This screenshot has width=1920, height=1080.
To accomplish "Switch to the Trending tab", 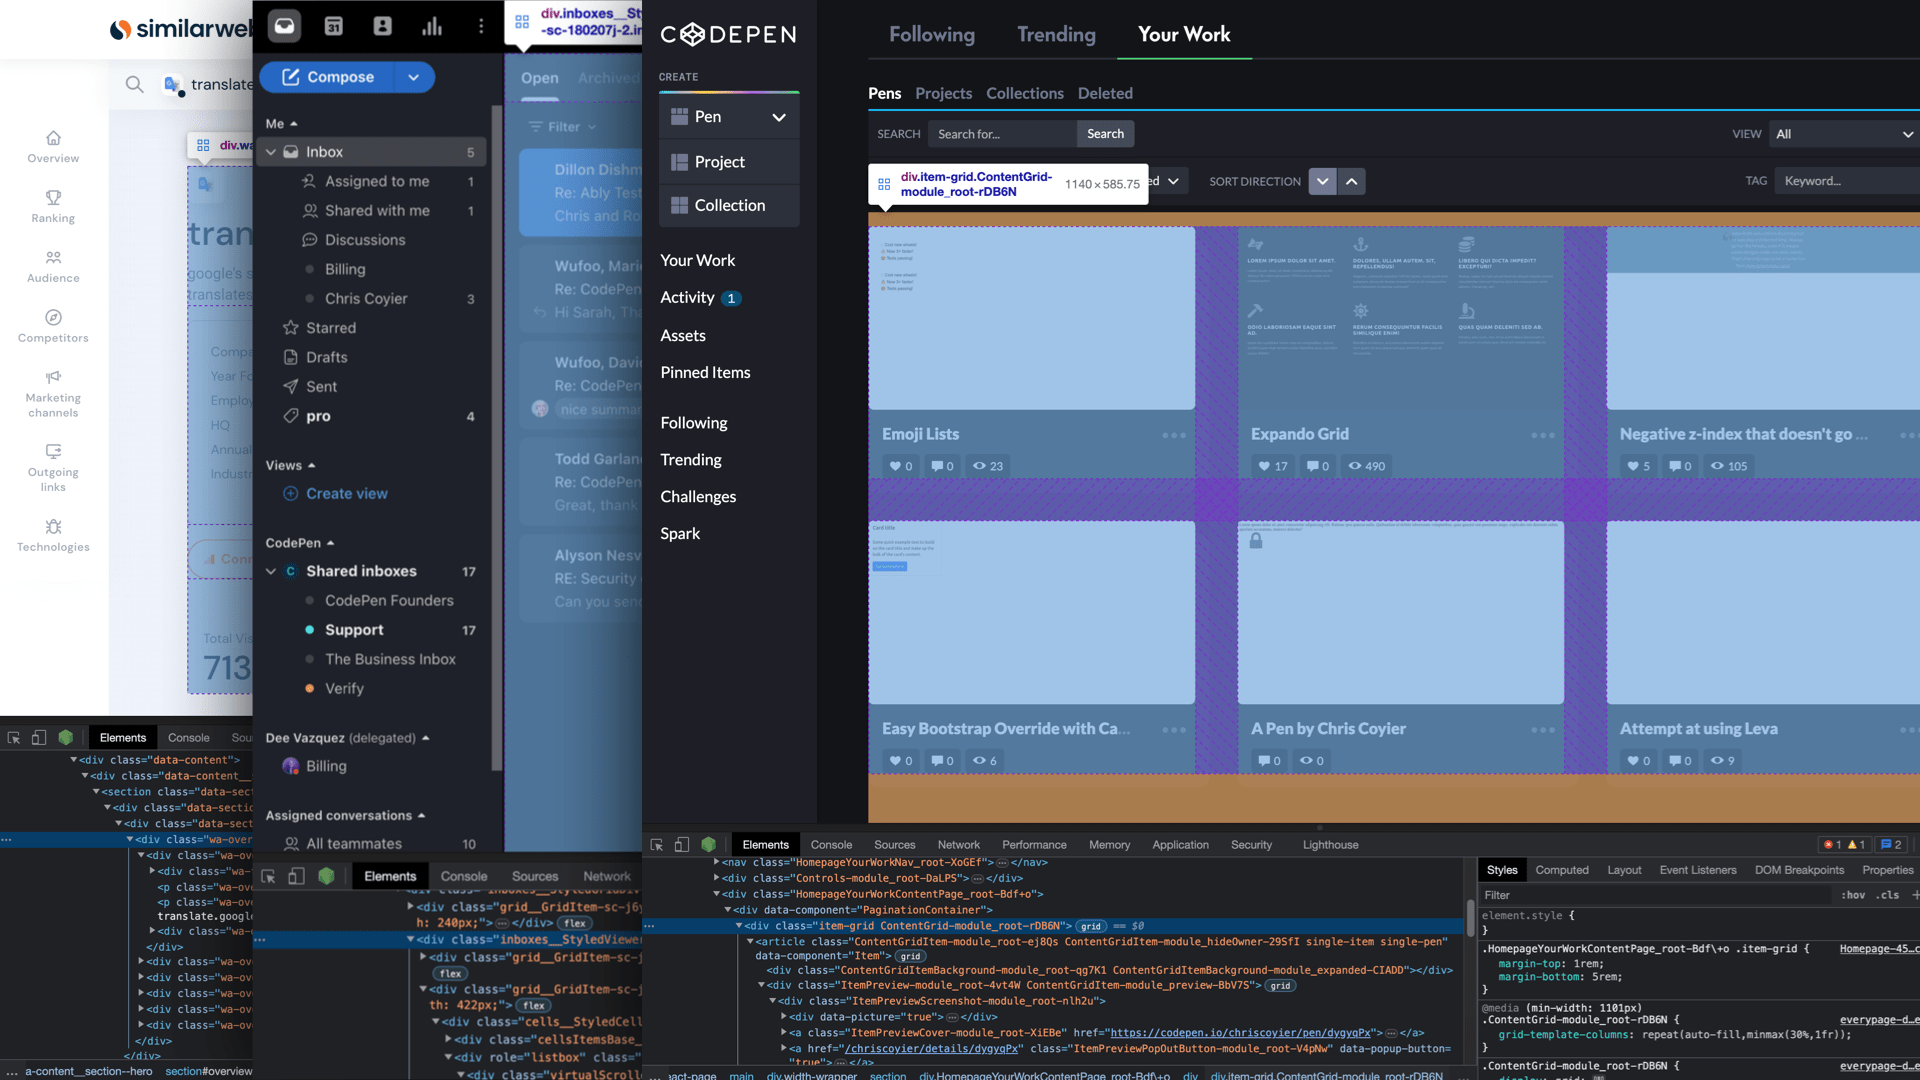I will point(1056,34).
